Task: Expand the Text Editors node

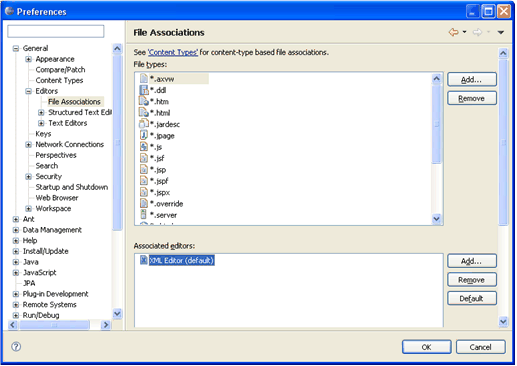Action: click(41, 123)
